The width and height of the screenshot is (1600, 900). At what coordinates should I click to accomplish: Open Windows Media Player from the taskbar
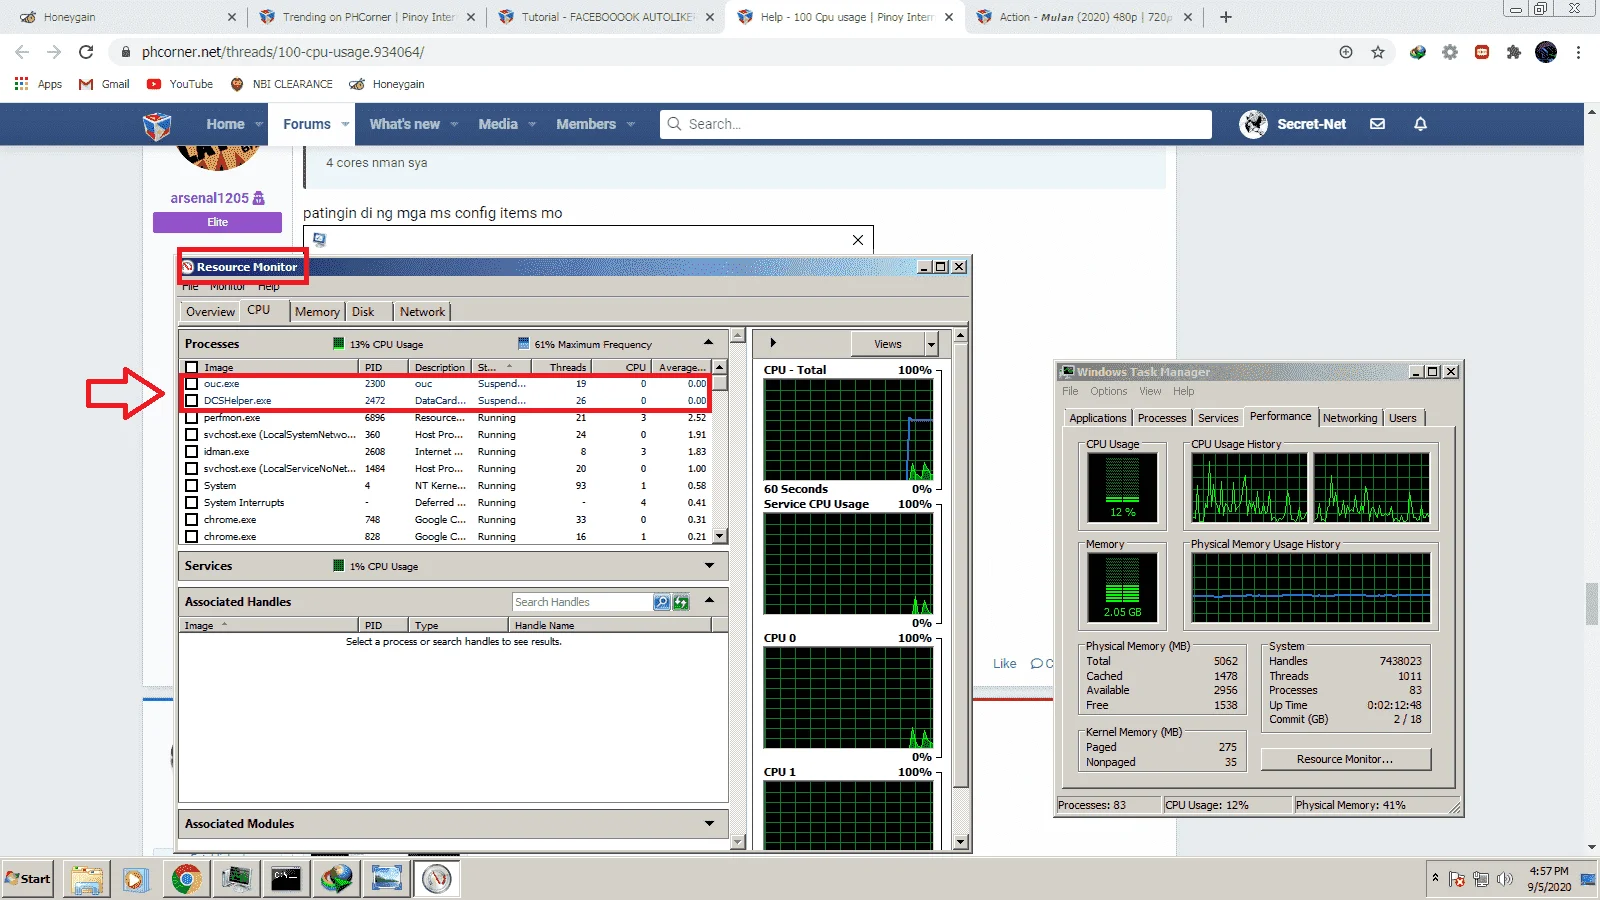136,879
